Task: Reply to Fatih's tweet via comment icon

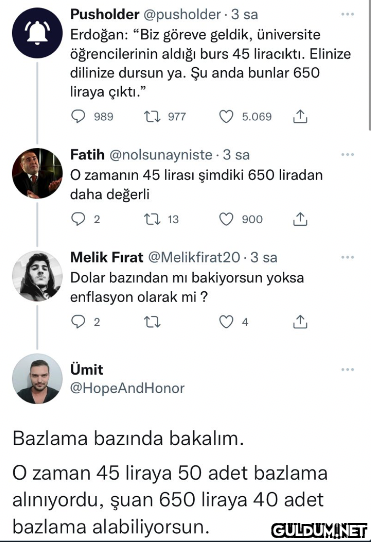Action: [x=78, y=219]
